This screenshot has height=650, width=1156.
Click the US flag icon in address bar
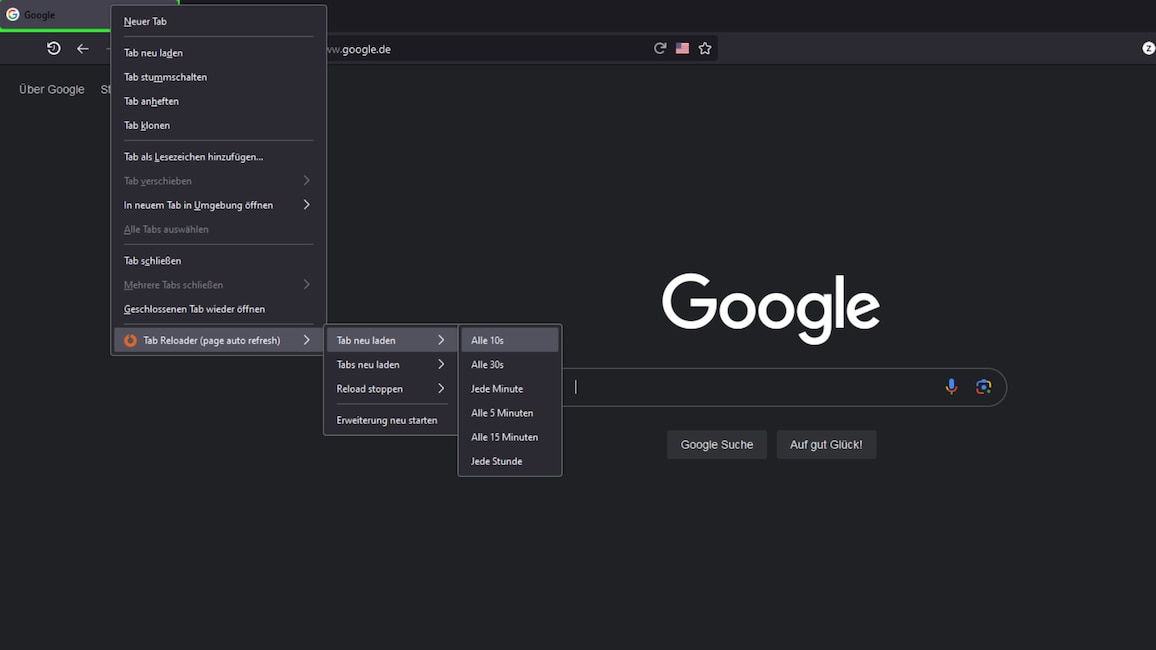coord(683,49)
